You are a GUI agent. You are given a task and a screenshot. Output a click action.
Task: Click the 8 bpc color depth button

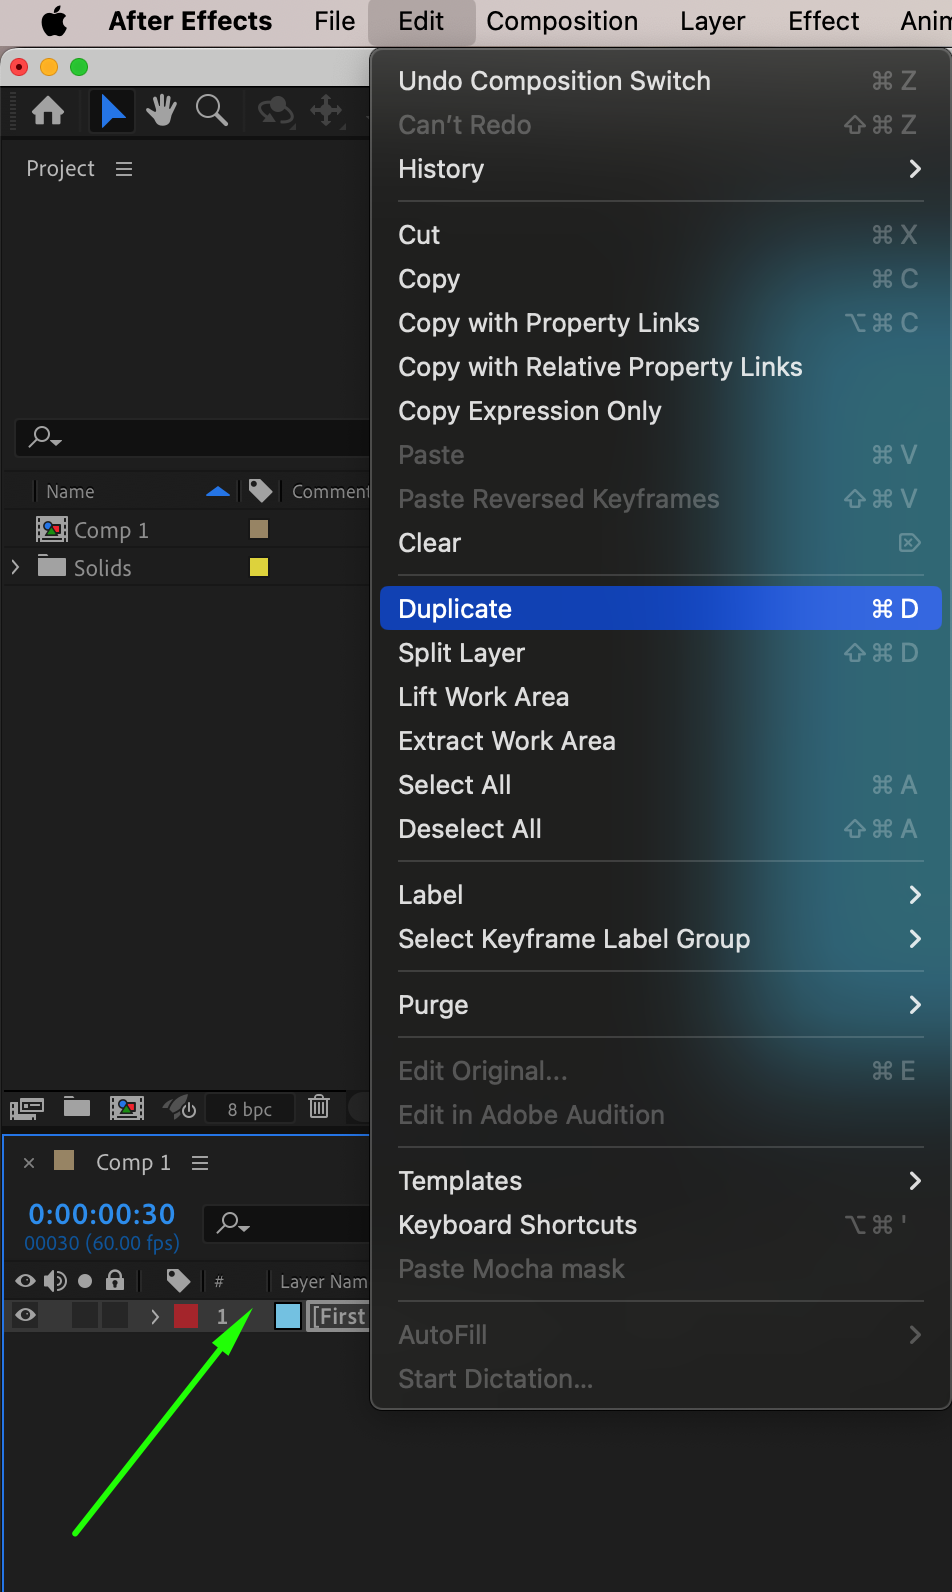click(x=249, y=1108)
